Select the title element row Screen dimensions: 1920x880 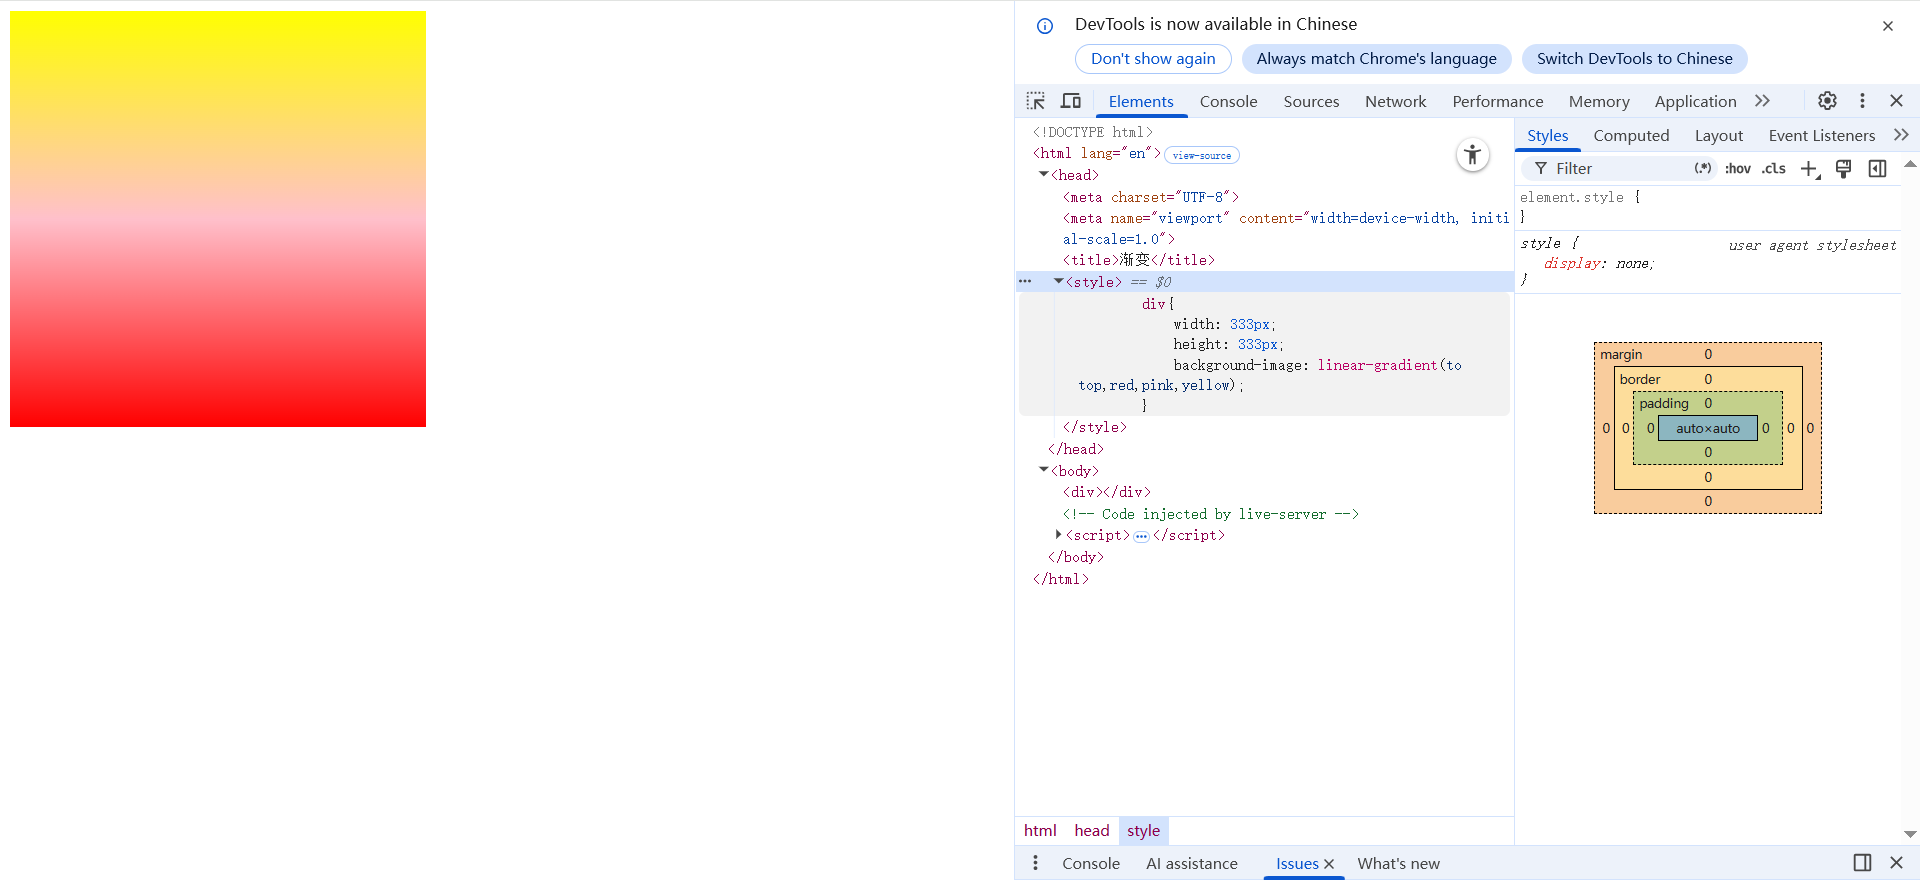click(x=1138, y=260)
